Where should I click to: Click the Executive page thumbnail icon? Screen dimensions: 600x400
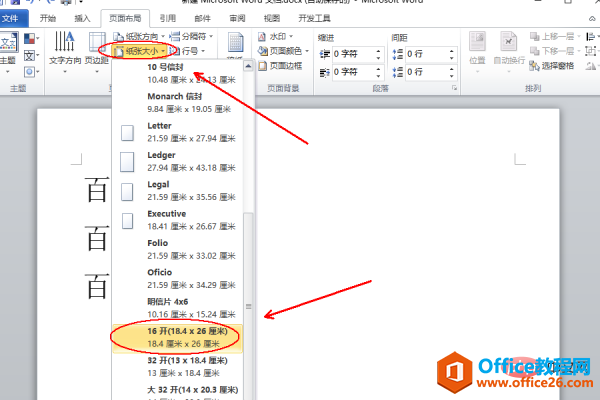tap(127, 221)
